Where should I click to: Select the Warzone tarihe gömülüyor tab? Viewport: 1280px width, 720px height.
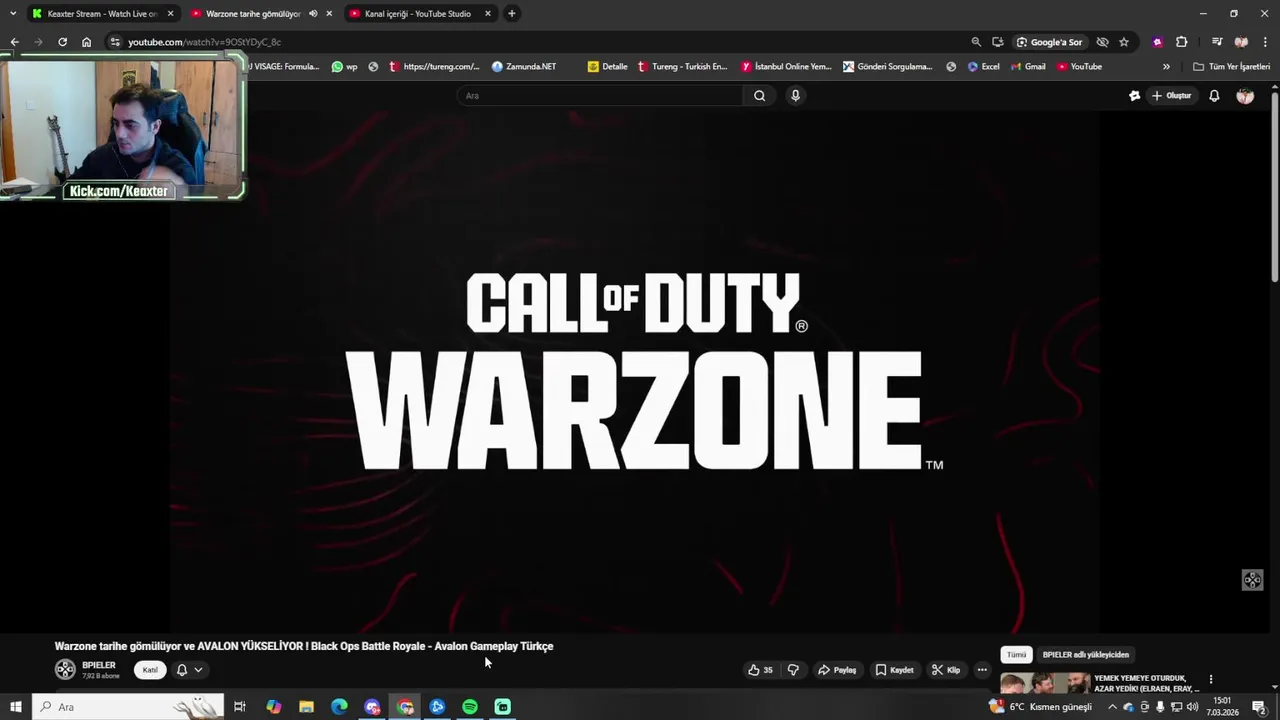(253, 14)
